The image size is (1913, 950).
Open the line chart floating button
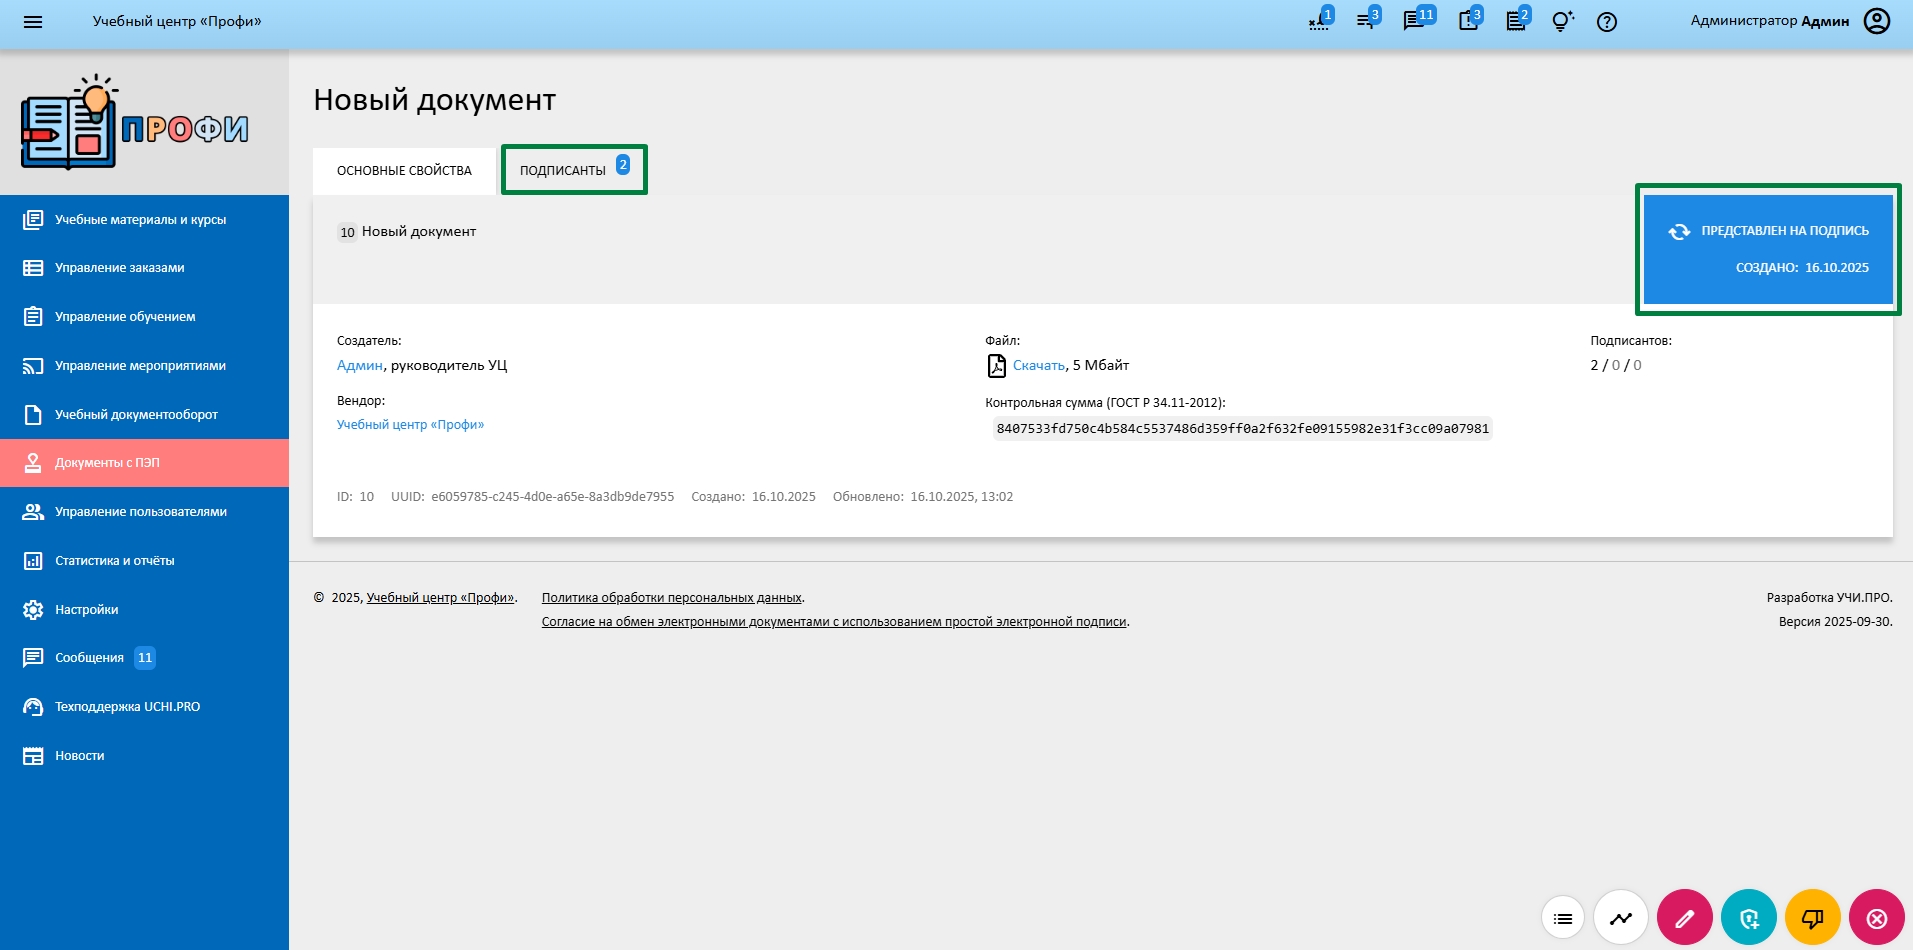coord(1620,917)
